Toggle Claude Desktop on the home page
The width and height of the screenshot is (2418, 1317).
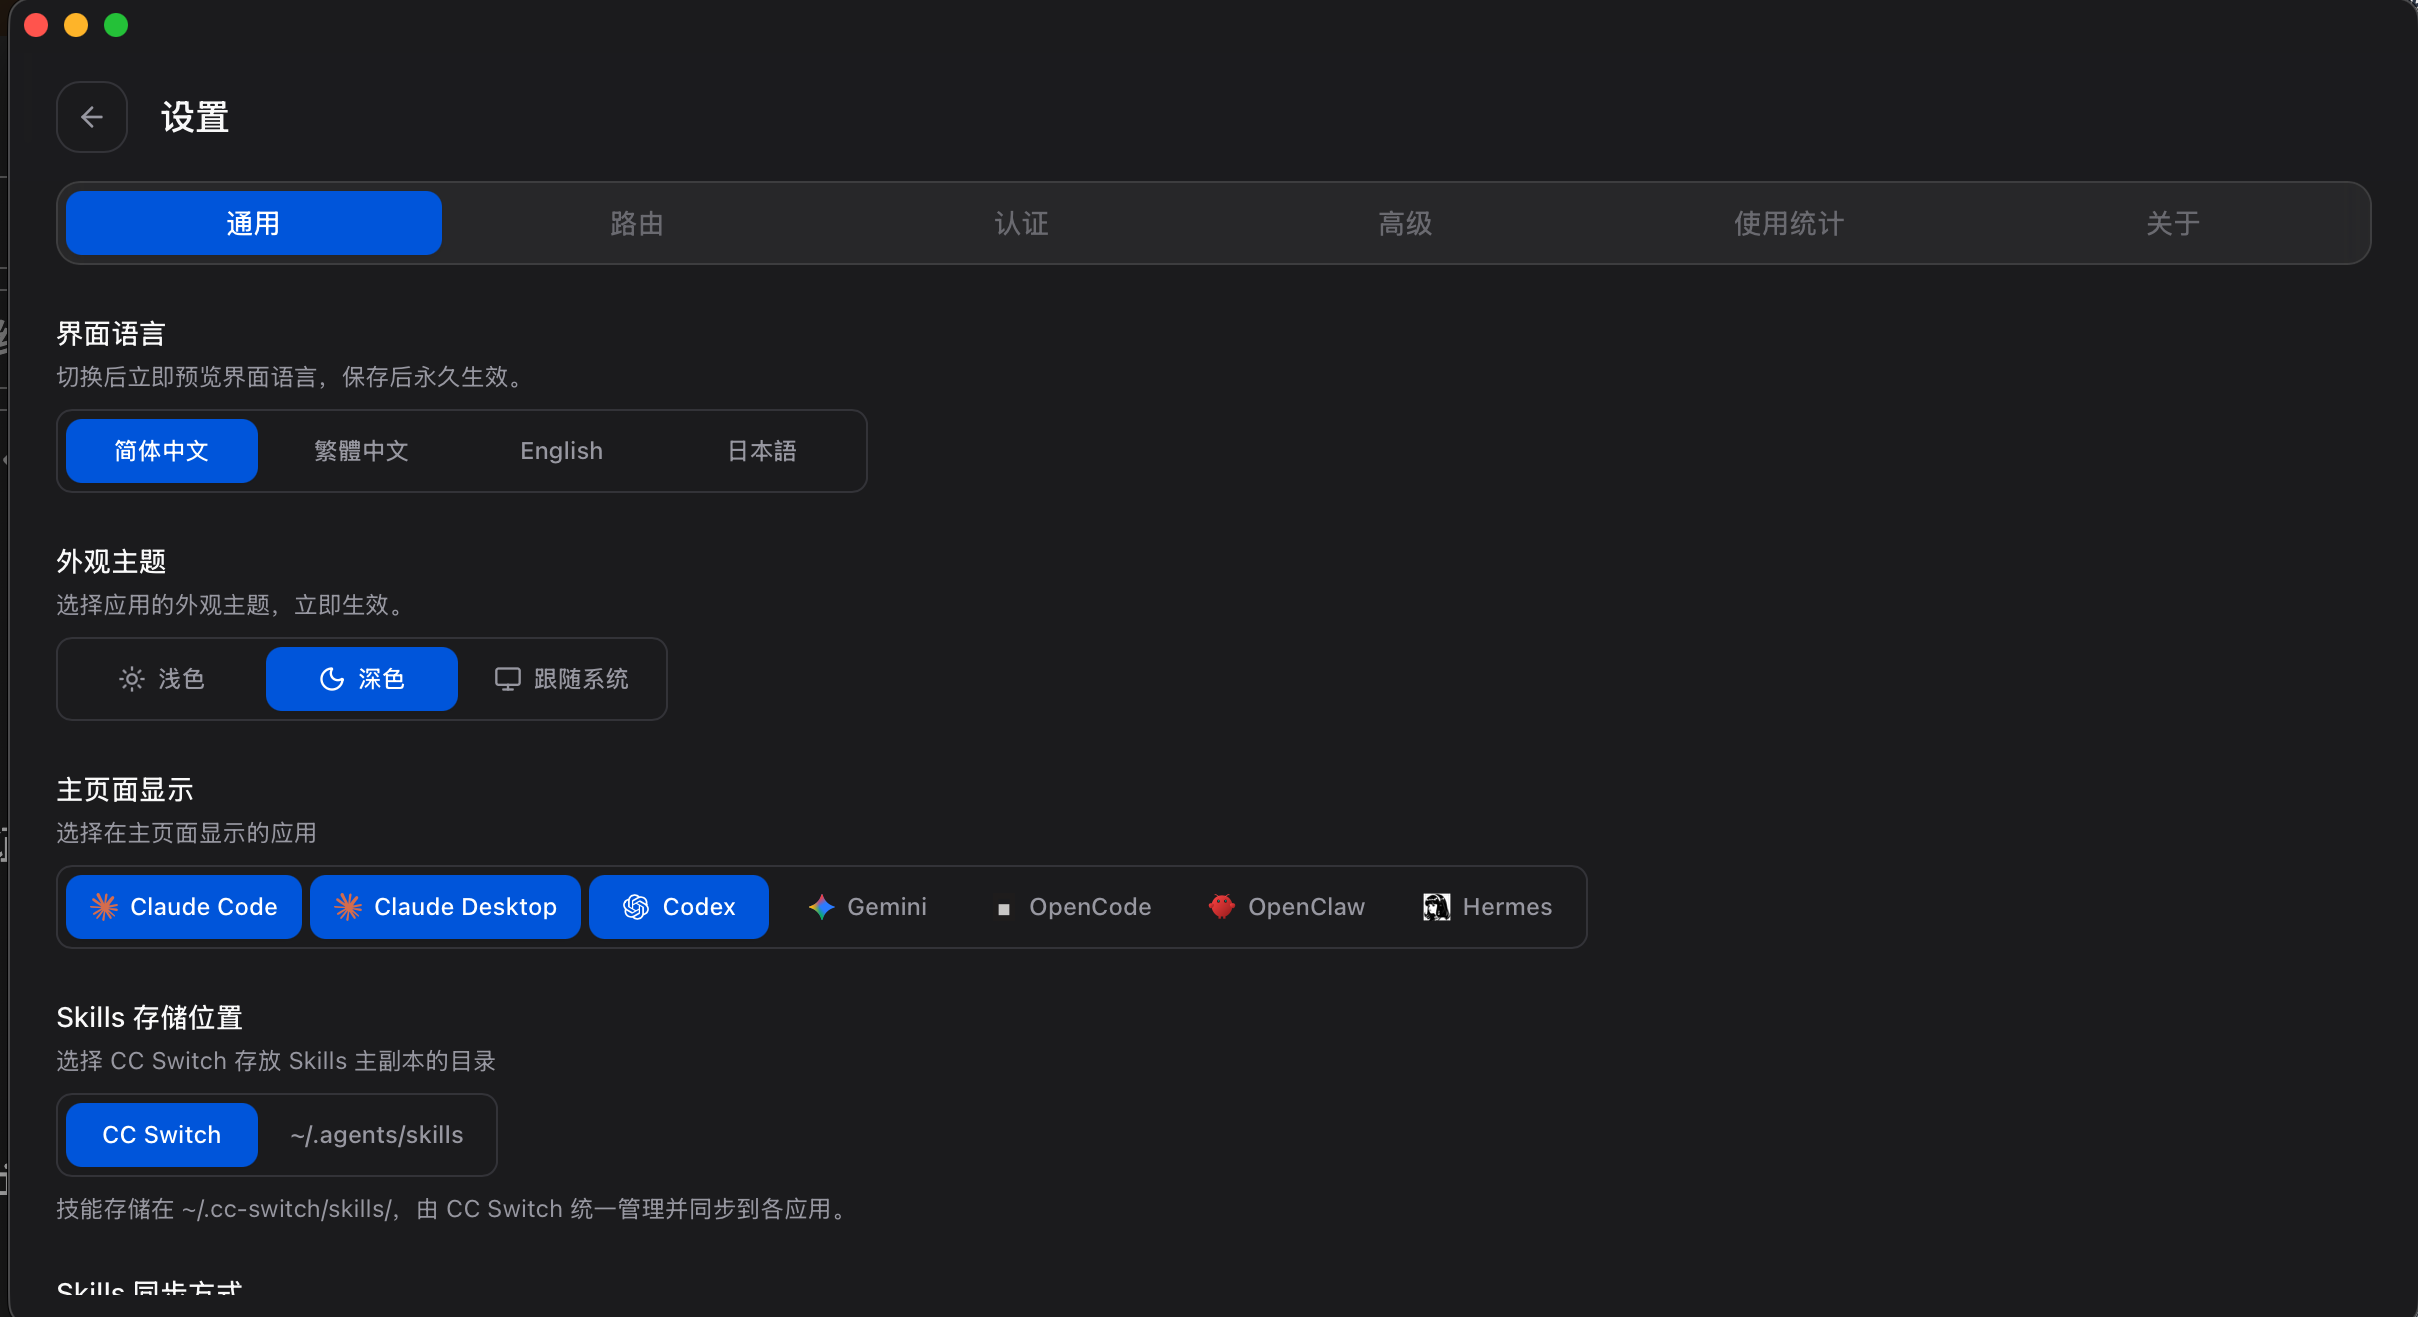(x=445, y=907)
